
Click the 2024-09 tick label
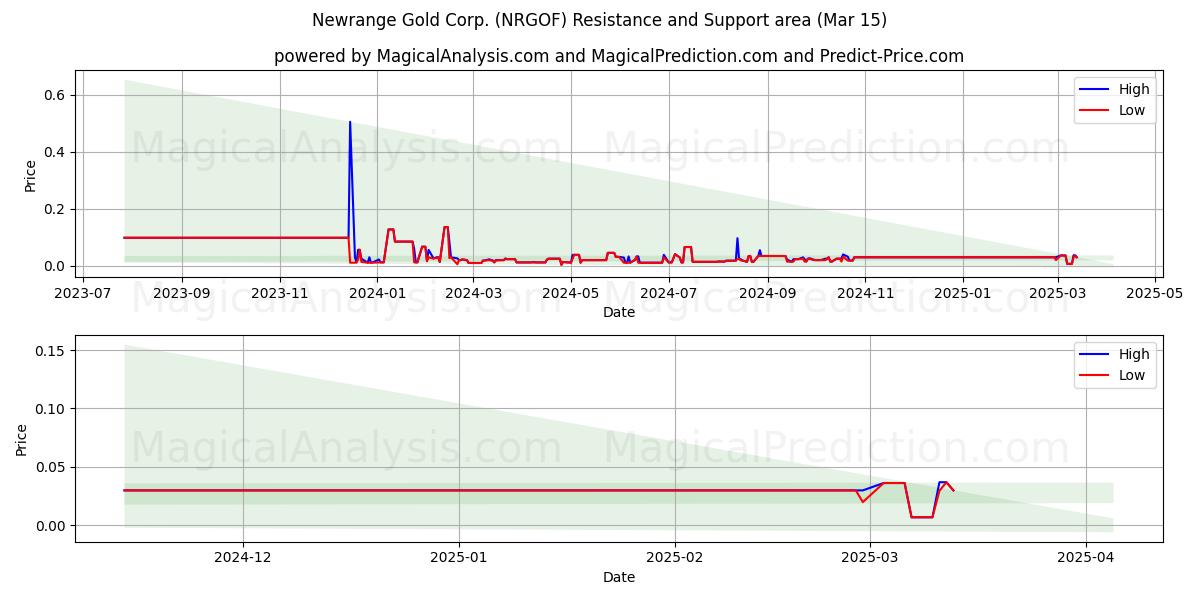coord(766,292)
